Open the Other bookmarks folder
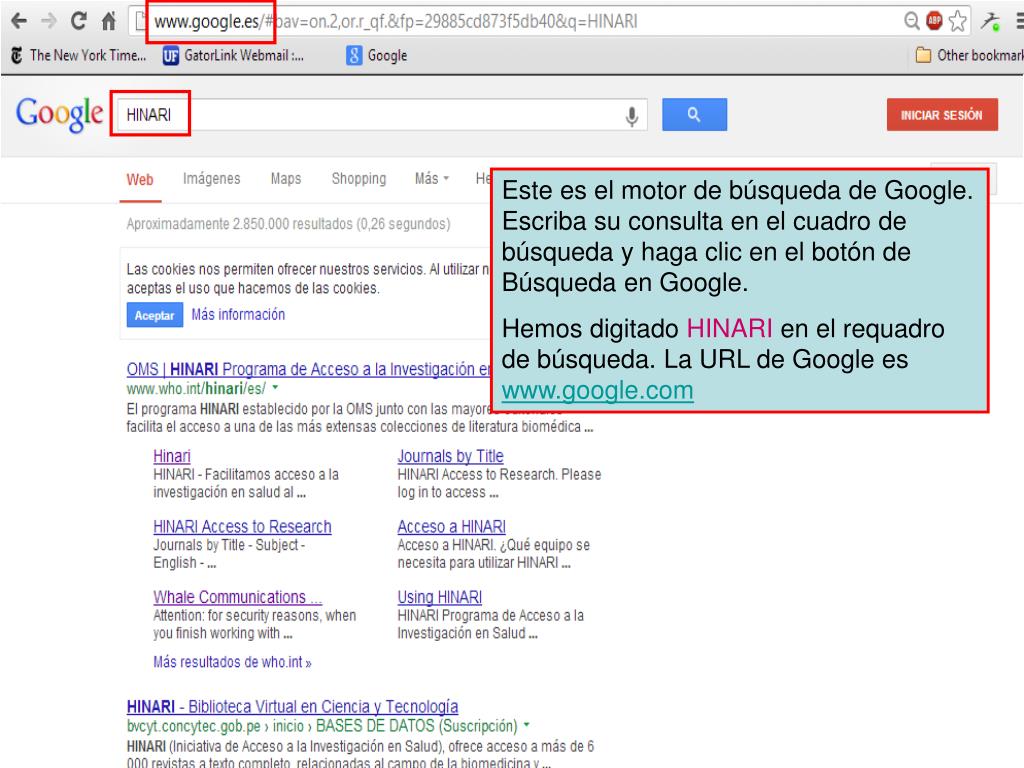This screenshot has height=768, width=1024. click(970, 56)
